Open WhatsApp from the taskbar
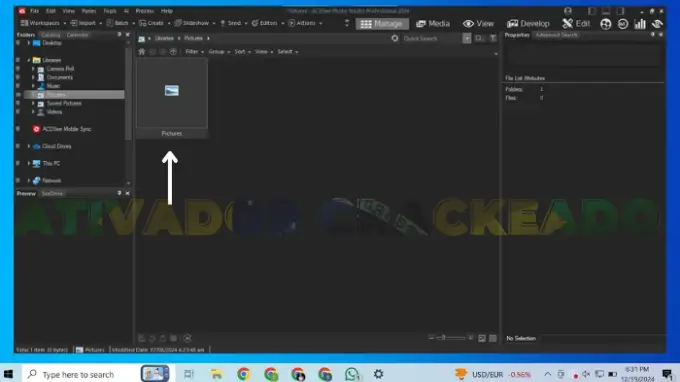 (x=352, y=374)
